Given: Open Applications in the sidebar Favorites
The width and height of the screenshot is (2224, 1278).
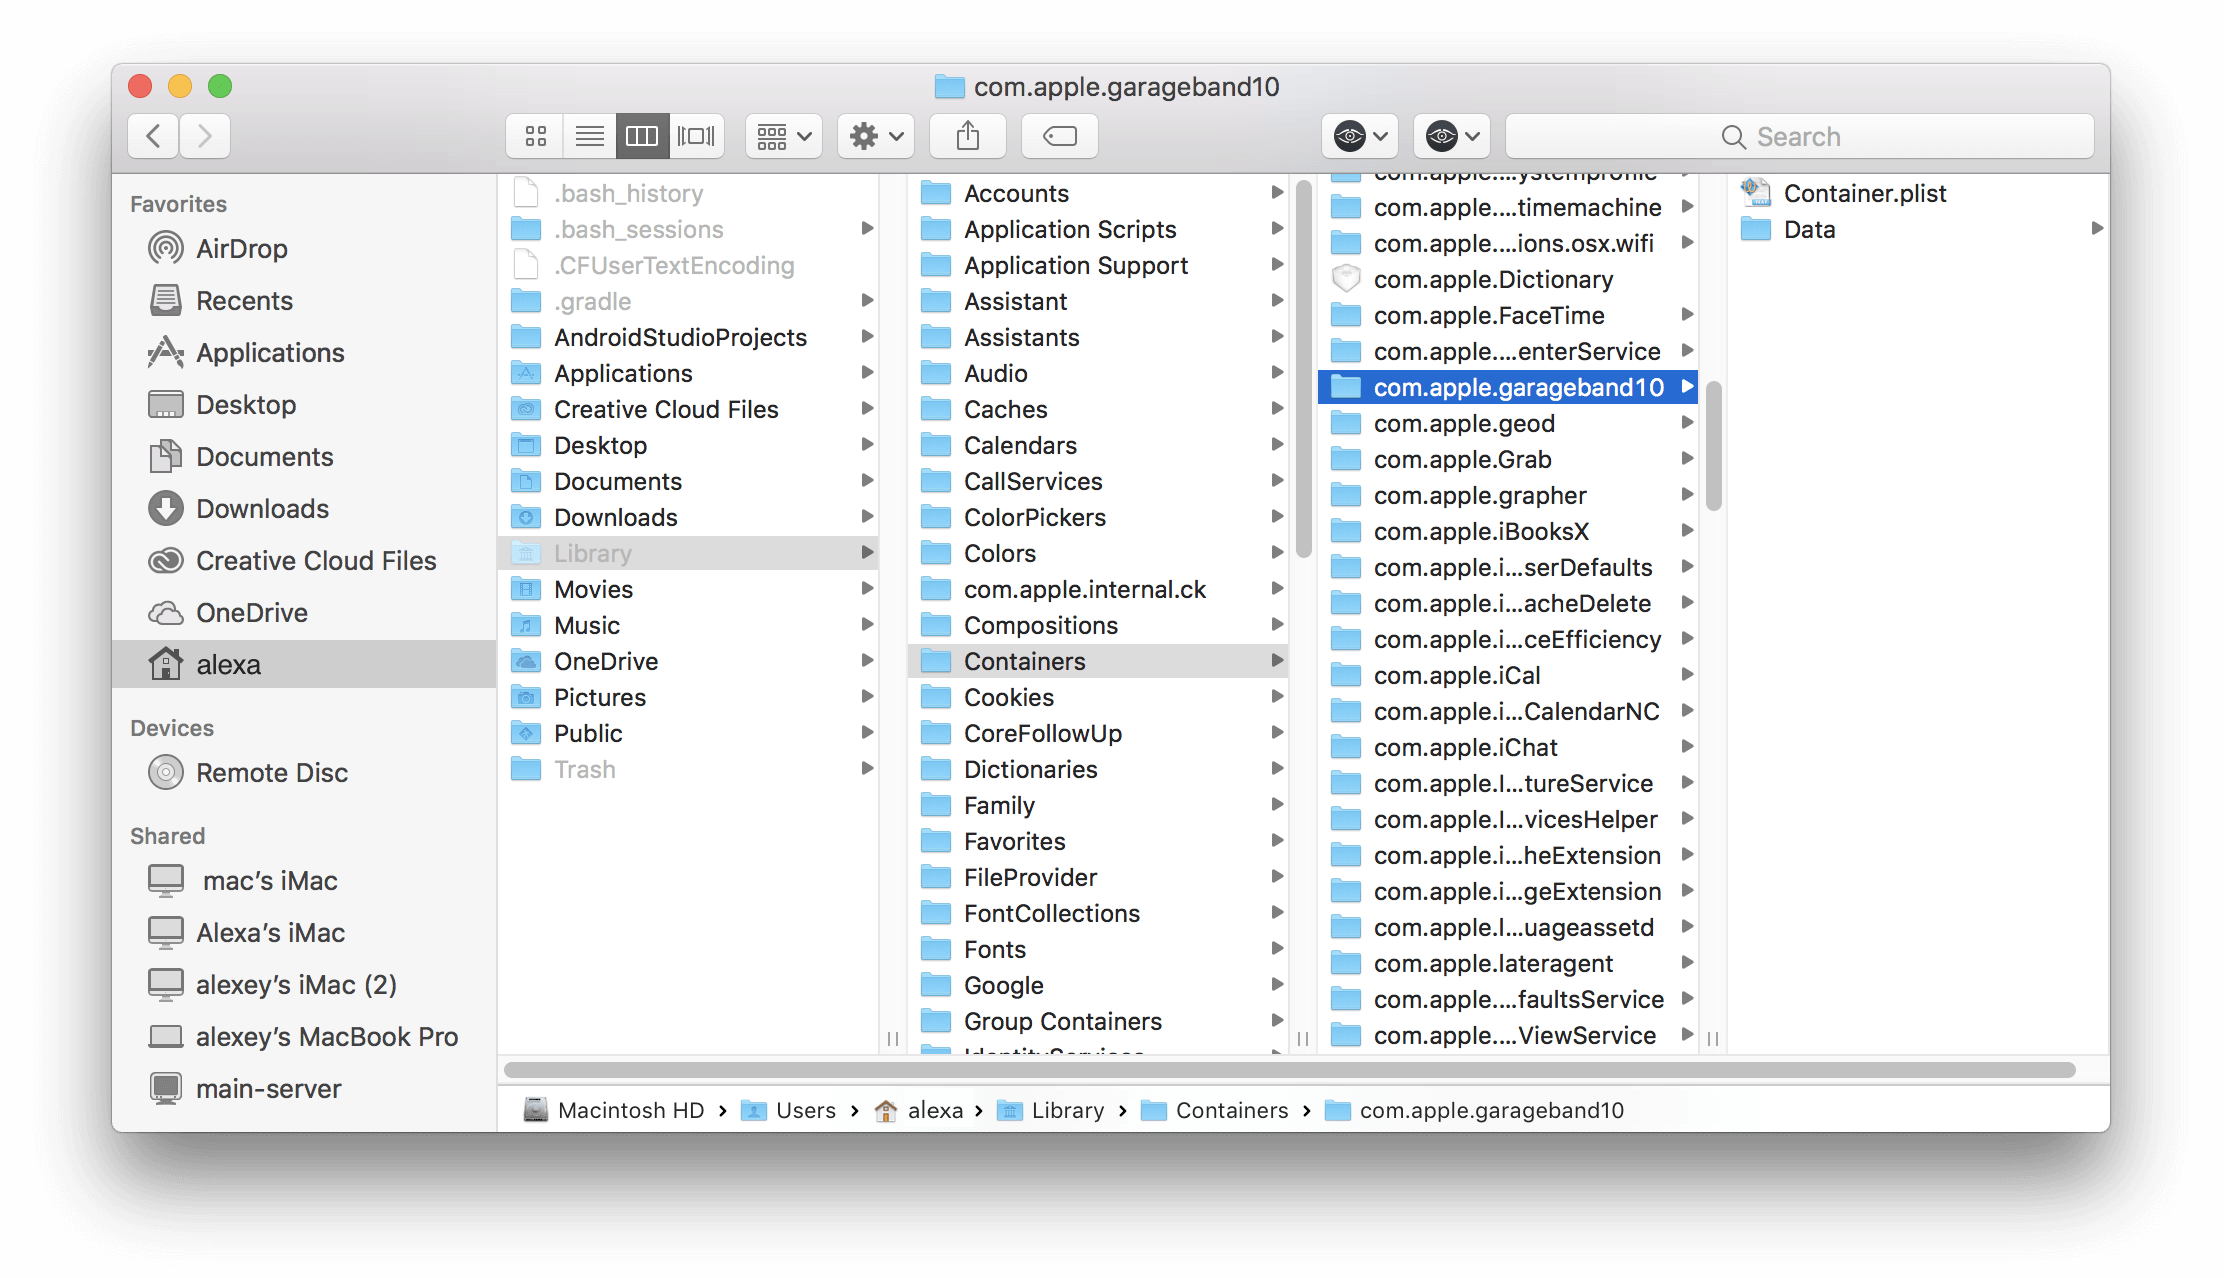Looking at the screenshot, I should [x=304, y=352].
